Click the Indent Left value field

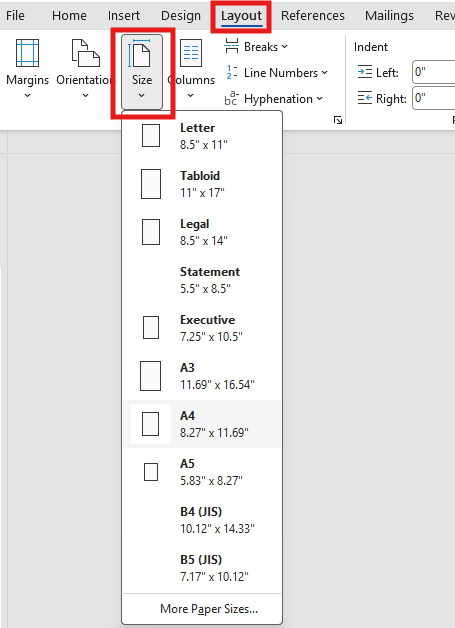[x=434, y=72]
